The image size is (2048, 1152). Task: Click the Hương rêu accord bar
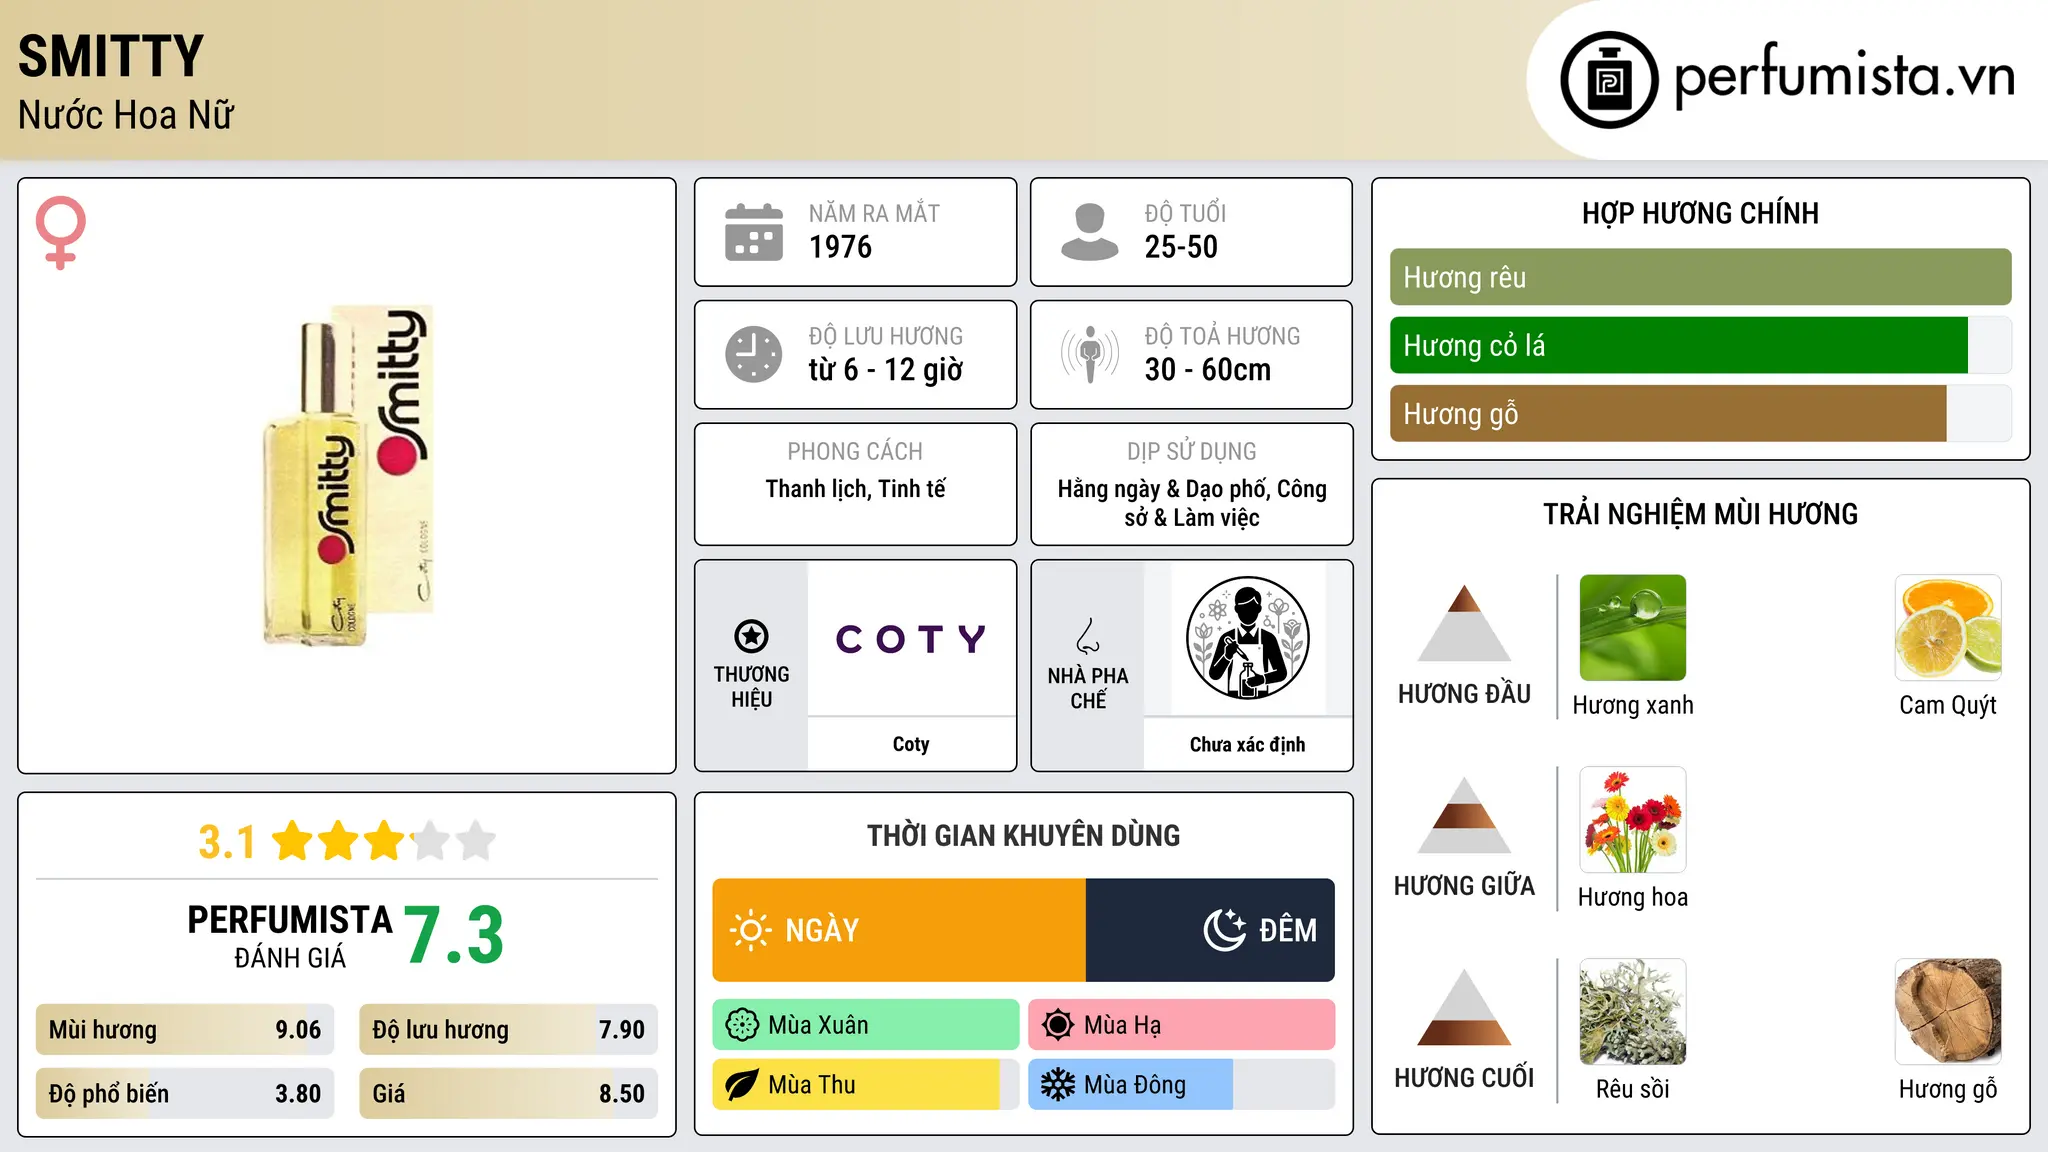point(1700,277)
